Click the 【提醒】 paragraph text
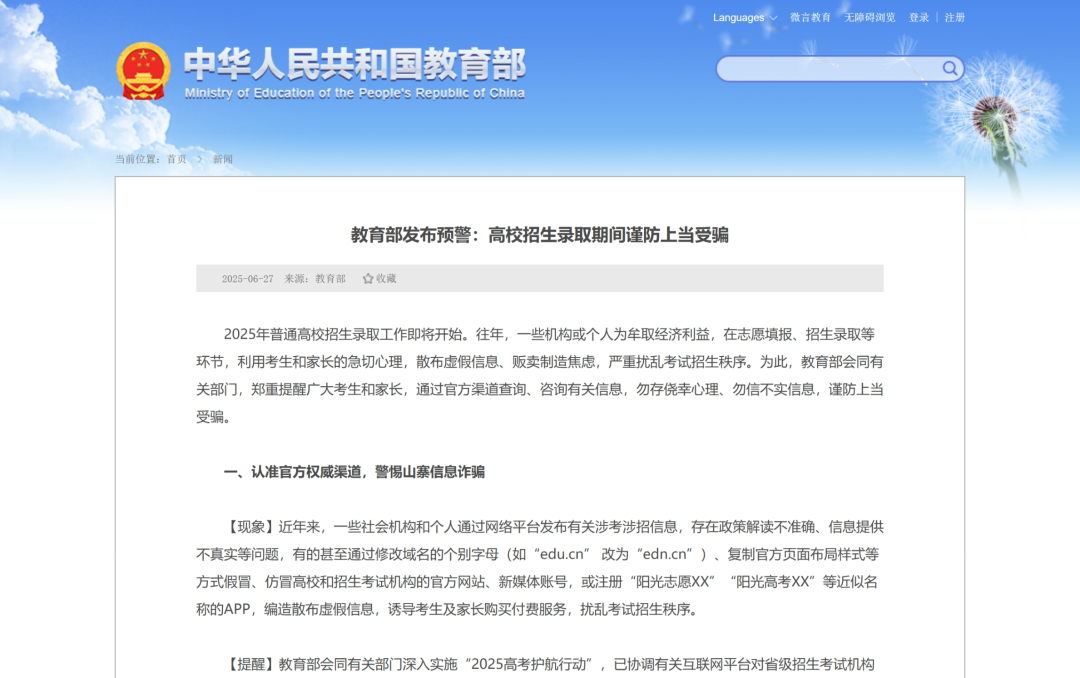The height and width of the screenshot is (678, 1080). [x=539, y=664]
